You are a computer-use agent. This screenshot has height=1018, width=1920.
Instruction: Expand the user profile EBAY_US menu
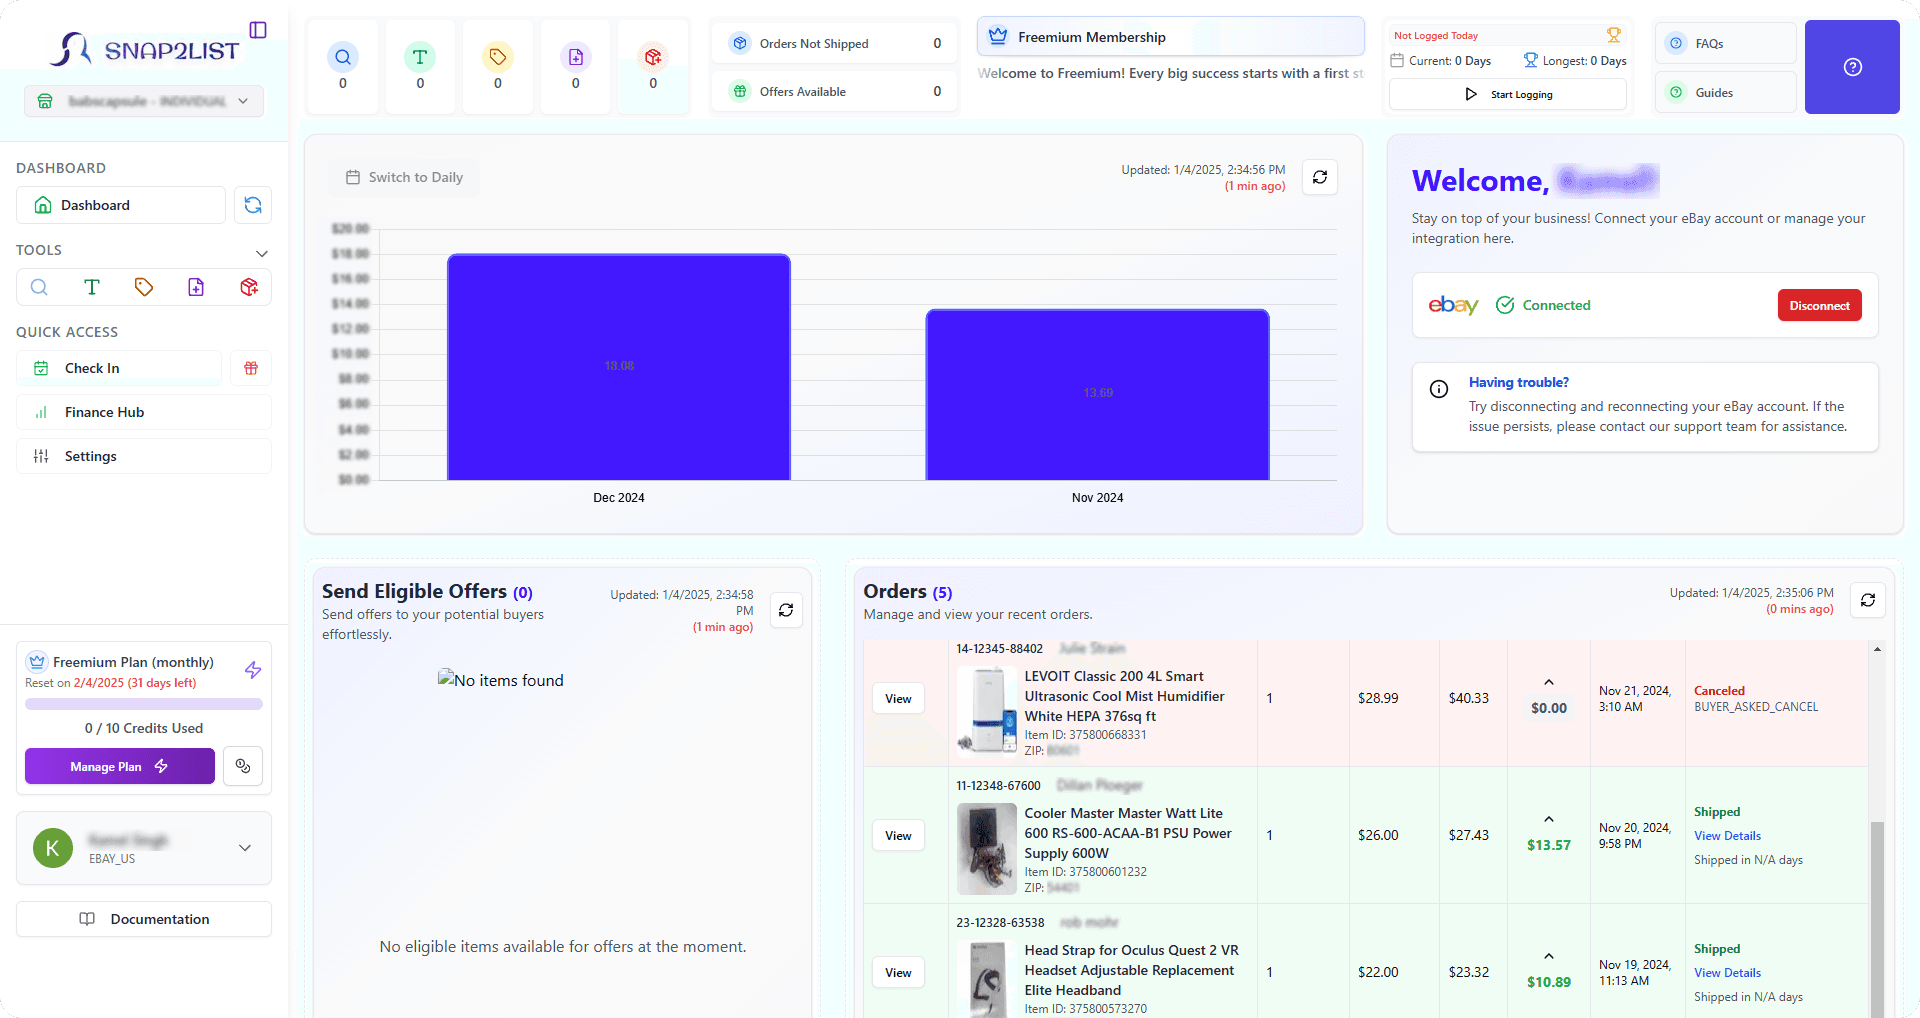245,848
